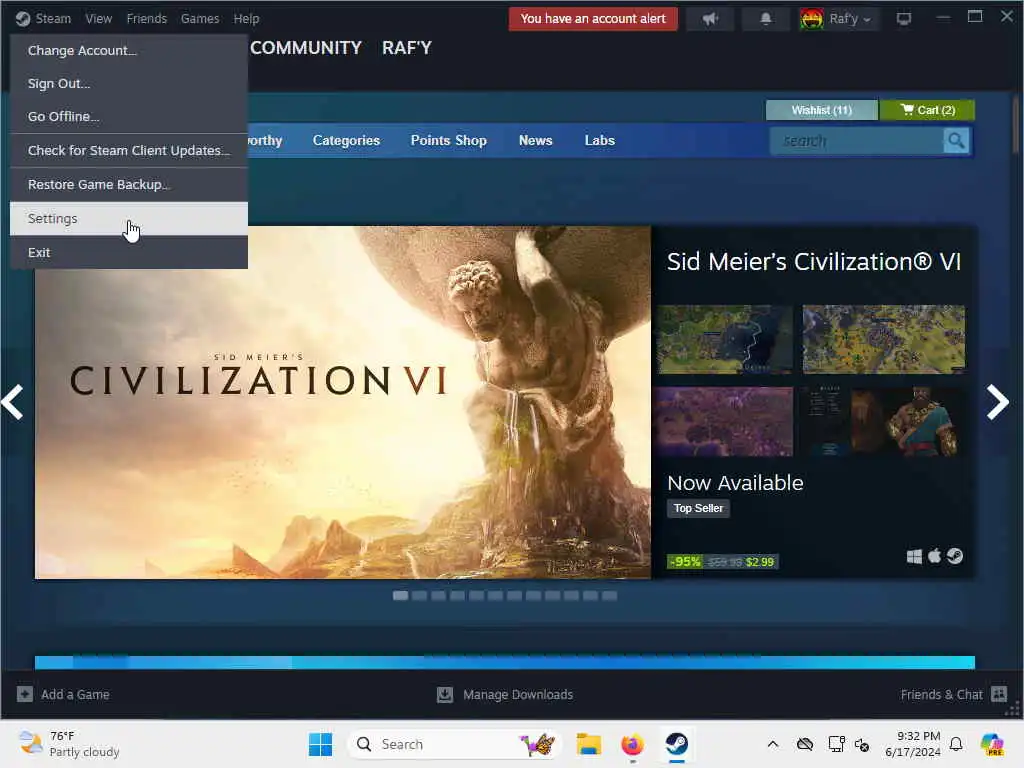This screenshot has height=768, width=1024.
Task: Click the shopping cart icon
Action: click(x=906, y=110)
